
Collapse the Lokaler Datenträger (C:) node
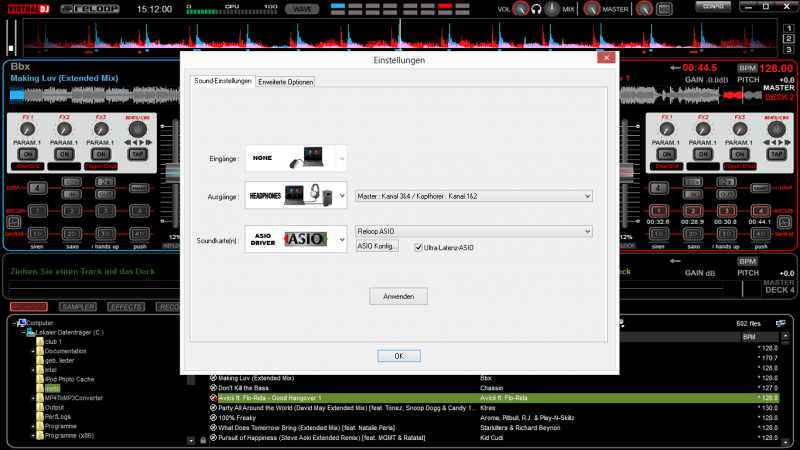click(x=23, y=333)
